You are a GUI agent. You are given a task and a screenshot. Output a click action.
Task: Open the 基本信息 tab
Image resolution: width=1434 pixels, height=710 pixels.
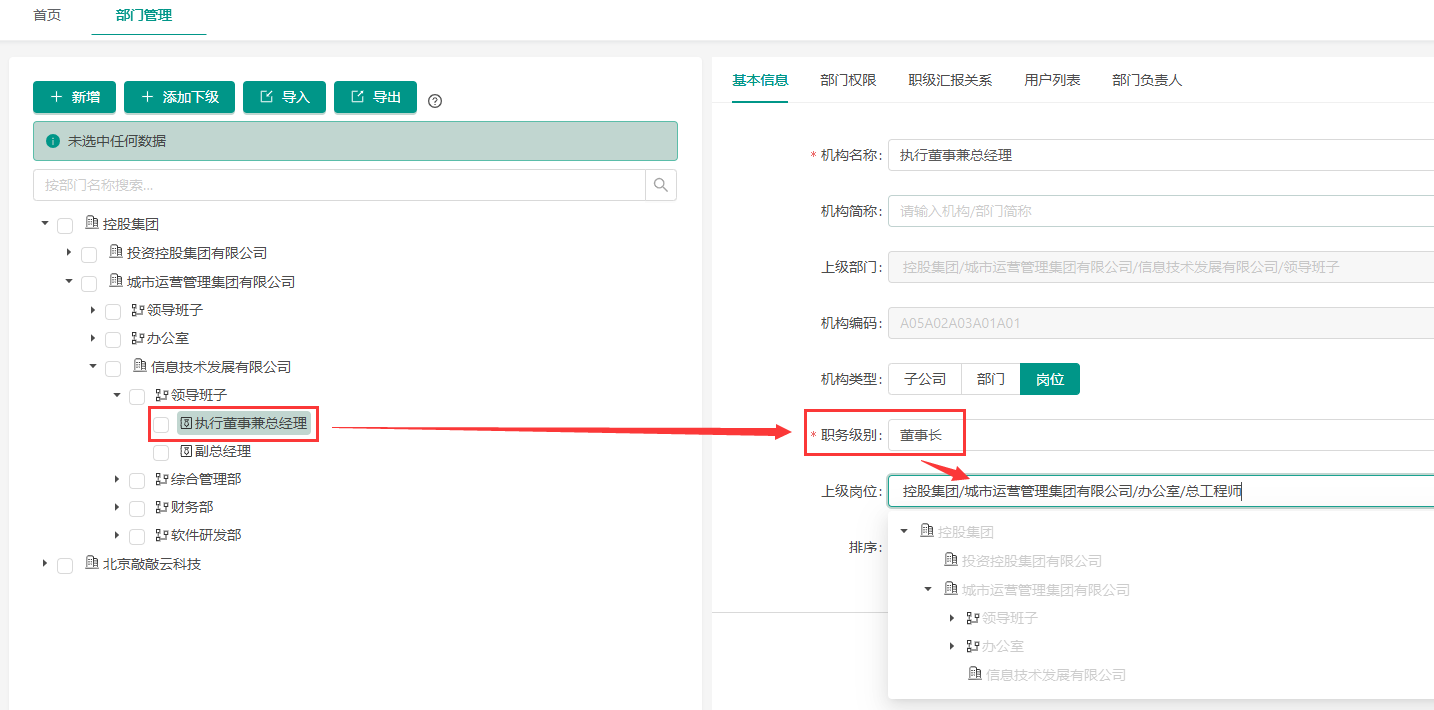[x=760, y=80]
